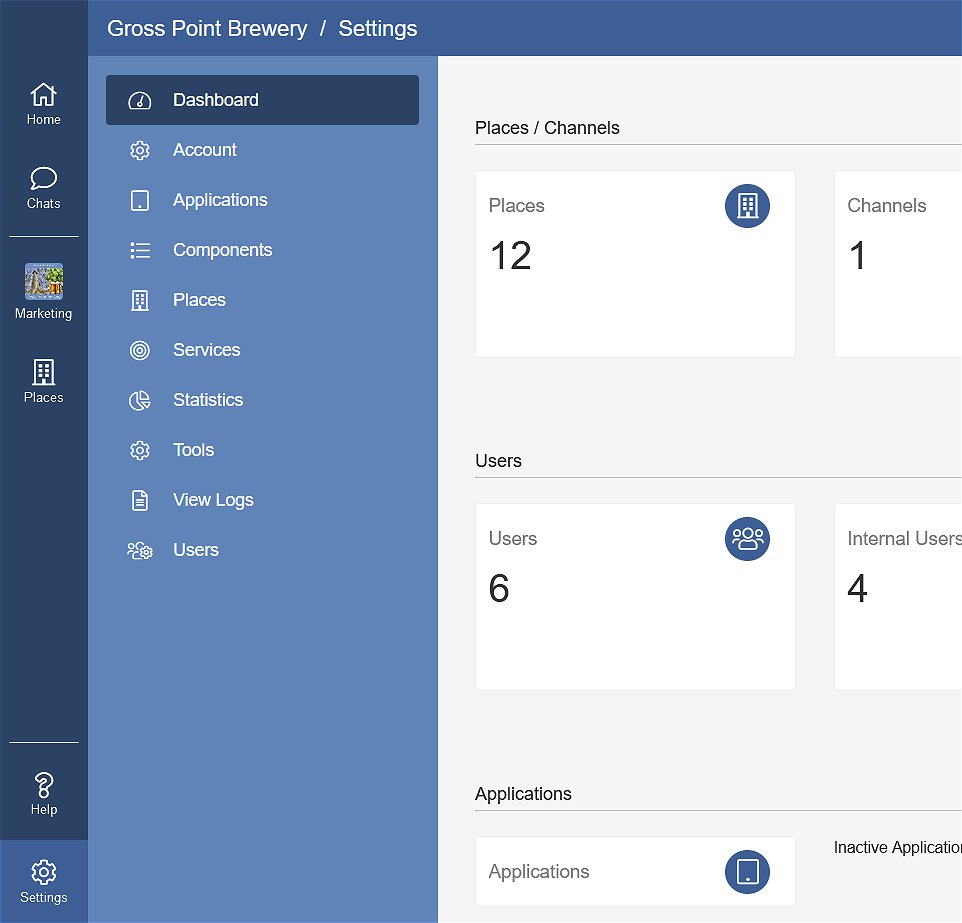
Task: Open Chats from the left rail
Action: pyautogui.click(x=44, y=188)
